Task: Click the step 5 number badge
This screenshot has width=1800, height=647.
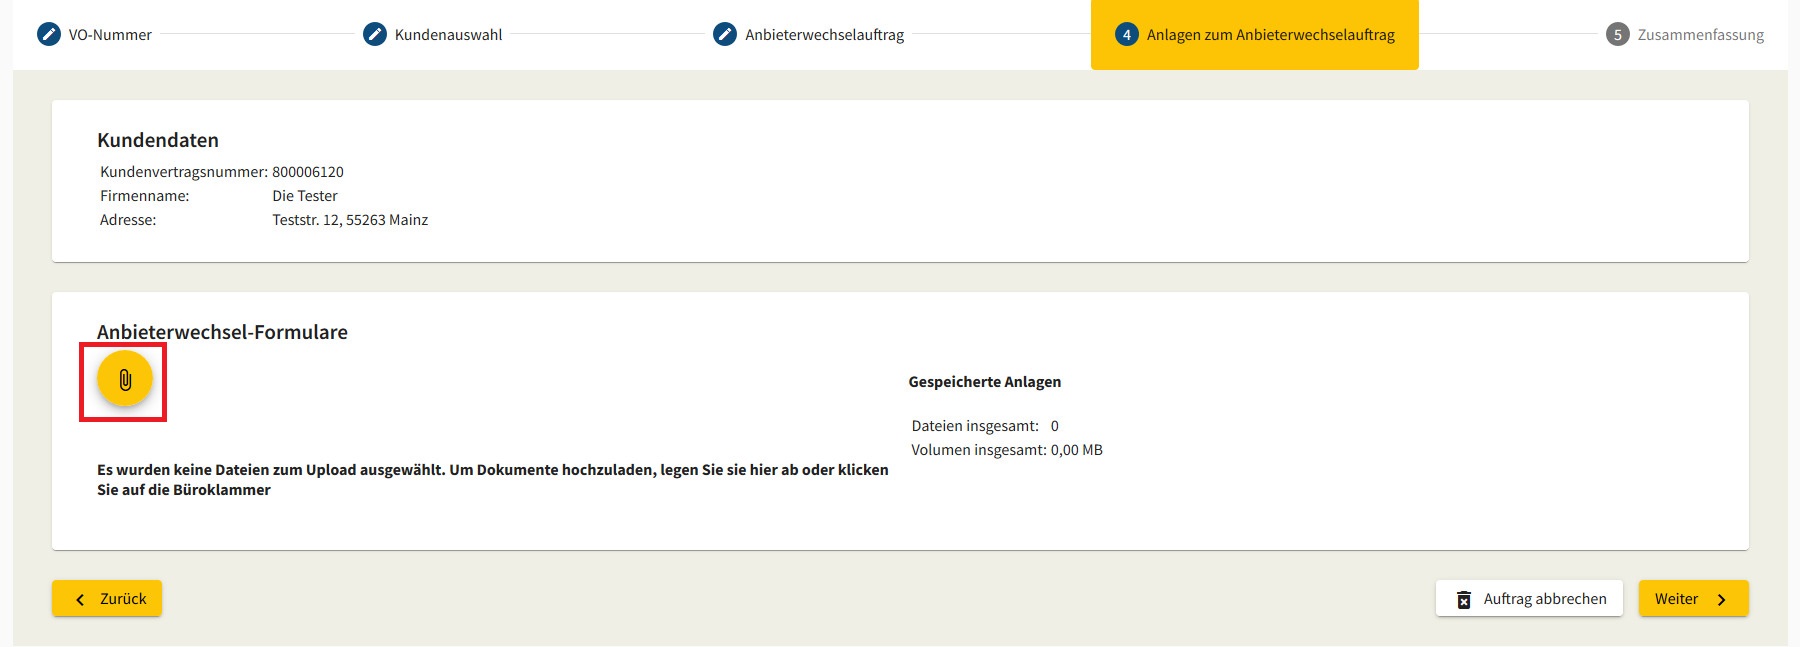Action: point(1618,34)
